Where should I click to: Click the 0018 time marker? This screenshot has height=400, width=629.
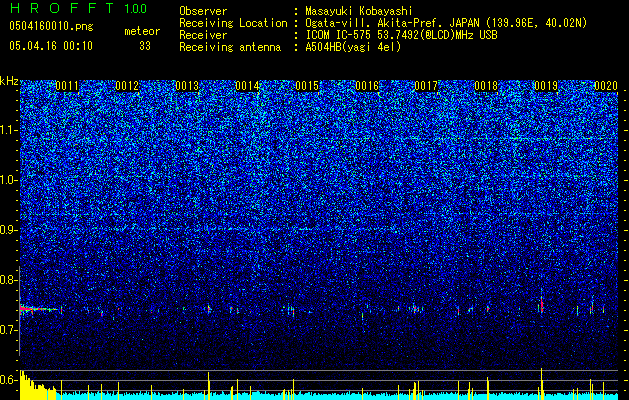486,86
